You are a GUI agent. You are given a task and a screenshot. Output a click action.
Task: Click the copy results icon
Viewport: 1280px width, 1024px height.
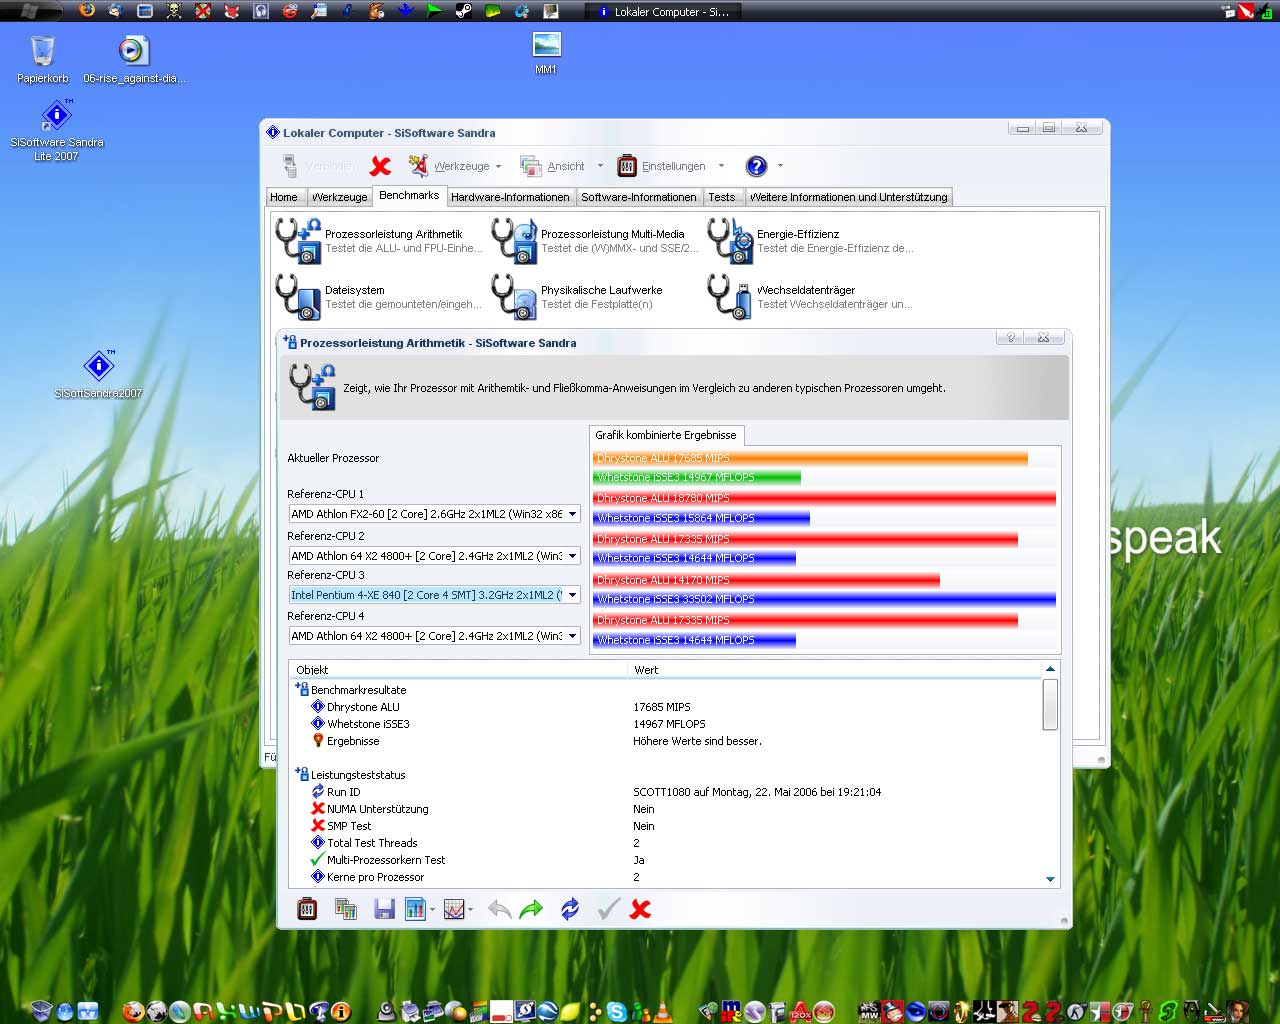346,909
